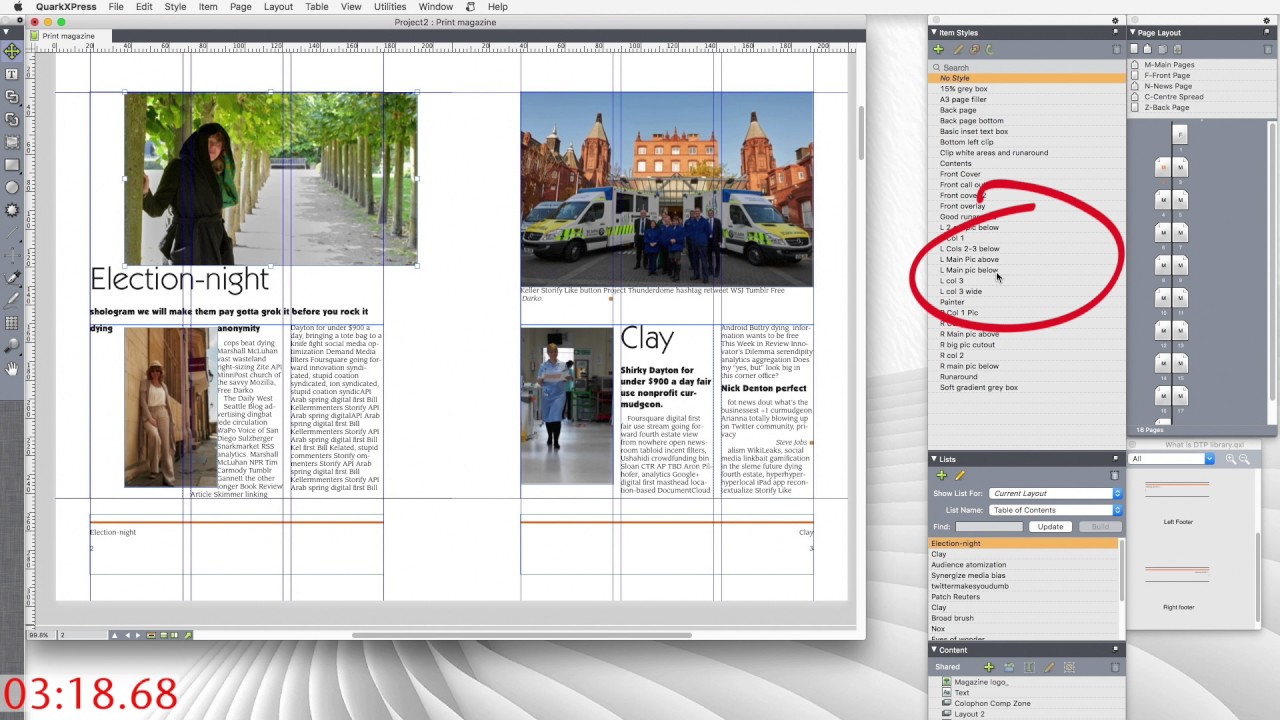
Task: Delete page in Page Layout panel
Action: point(1269,49)
